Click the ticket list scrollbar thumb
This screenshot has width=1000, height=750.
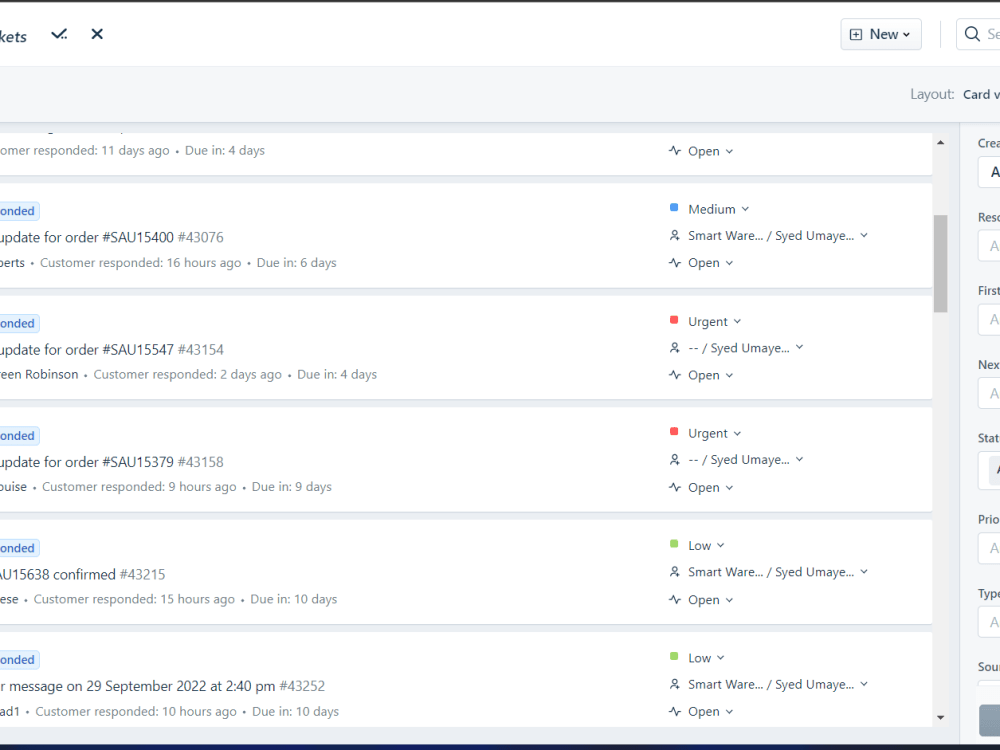tap(940, 263)
